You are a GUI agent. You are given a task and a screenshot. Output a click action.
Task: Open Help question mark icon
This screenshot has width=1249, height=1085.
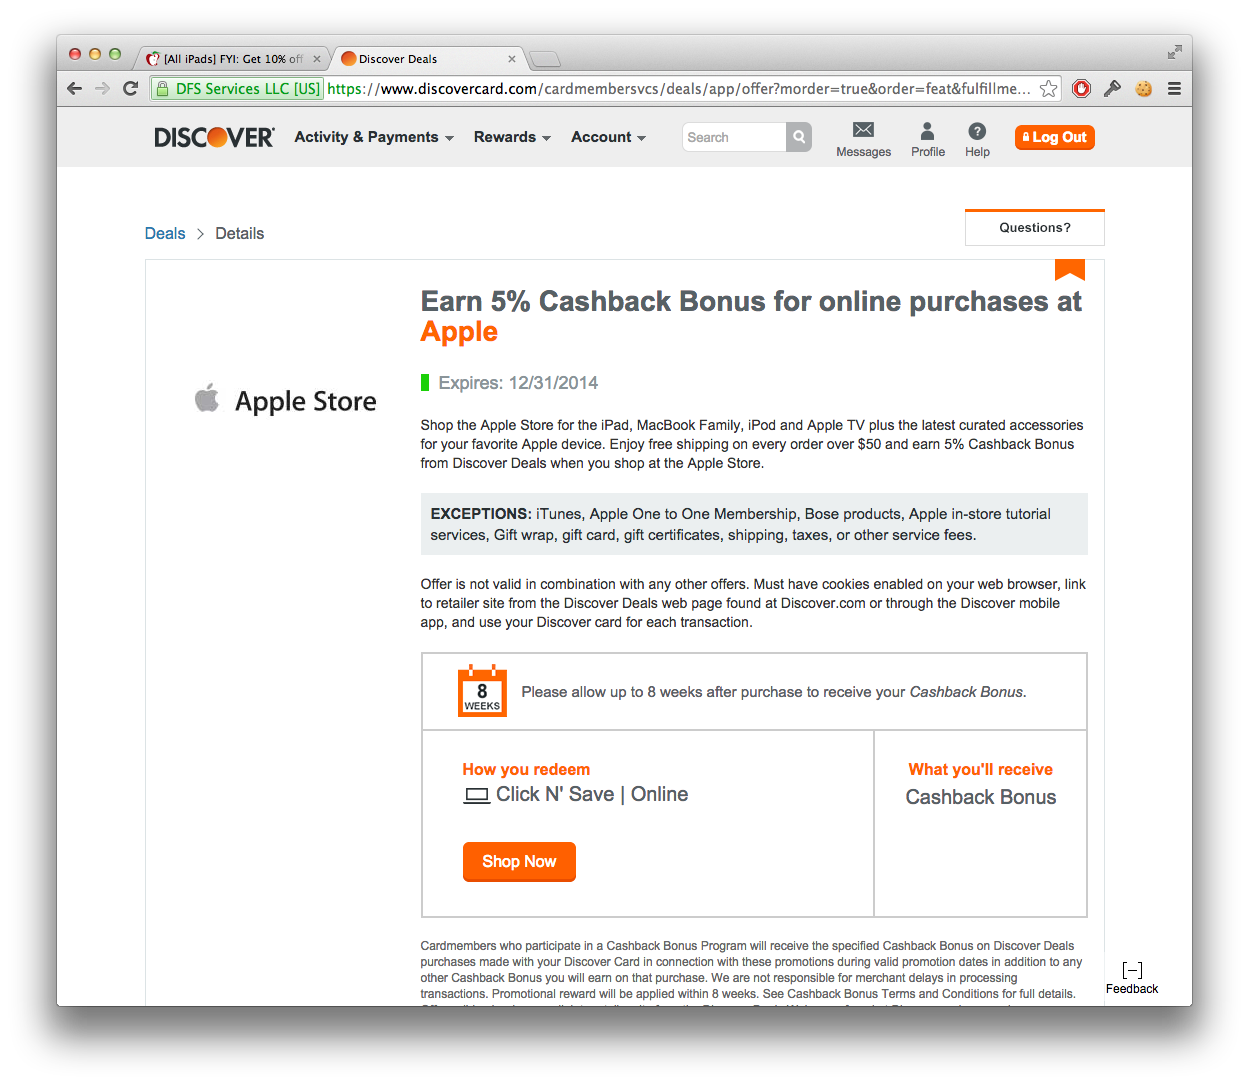(x=977, y=131)
